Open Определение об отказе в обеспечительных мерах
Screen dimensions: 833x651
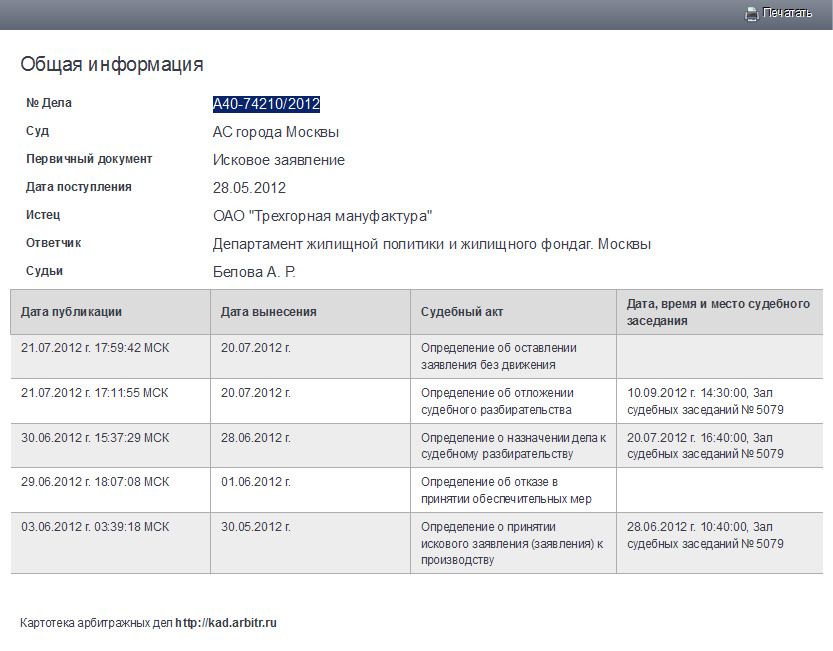point(503,490)
